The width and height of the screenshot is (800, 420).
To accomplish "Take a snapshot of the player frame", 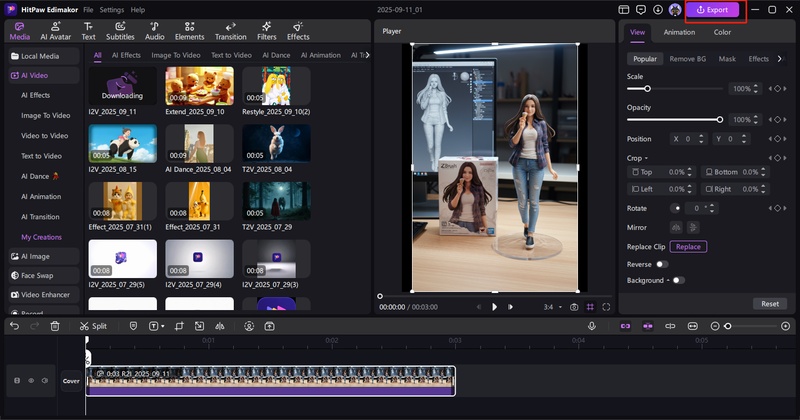I will click(574, 307).
